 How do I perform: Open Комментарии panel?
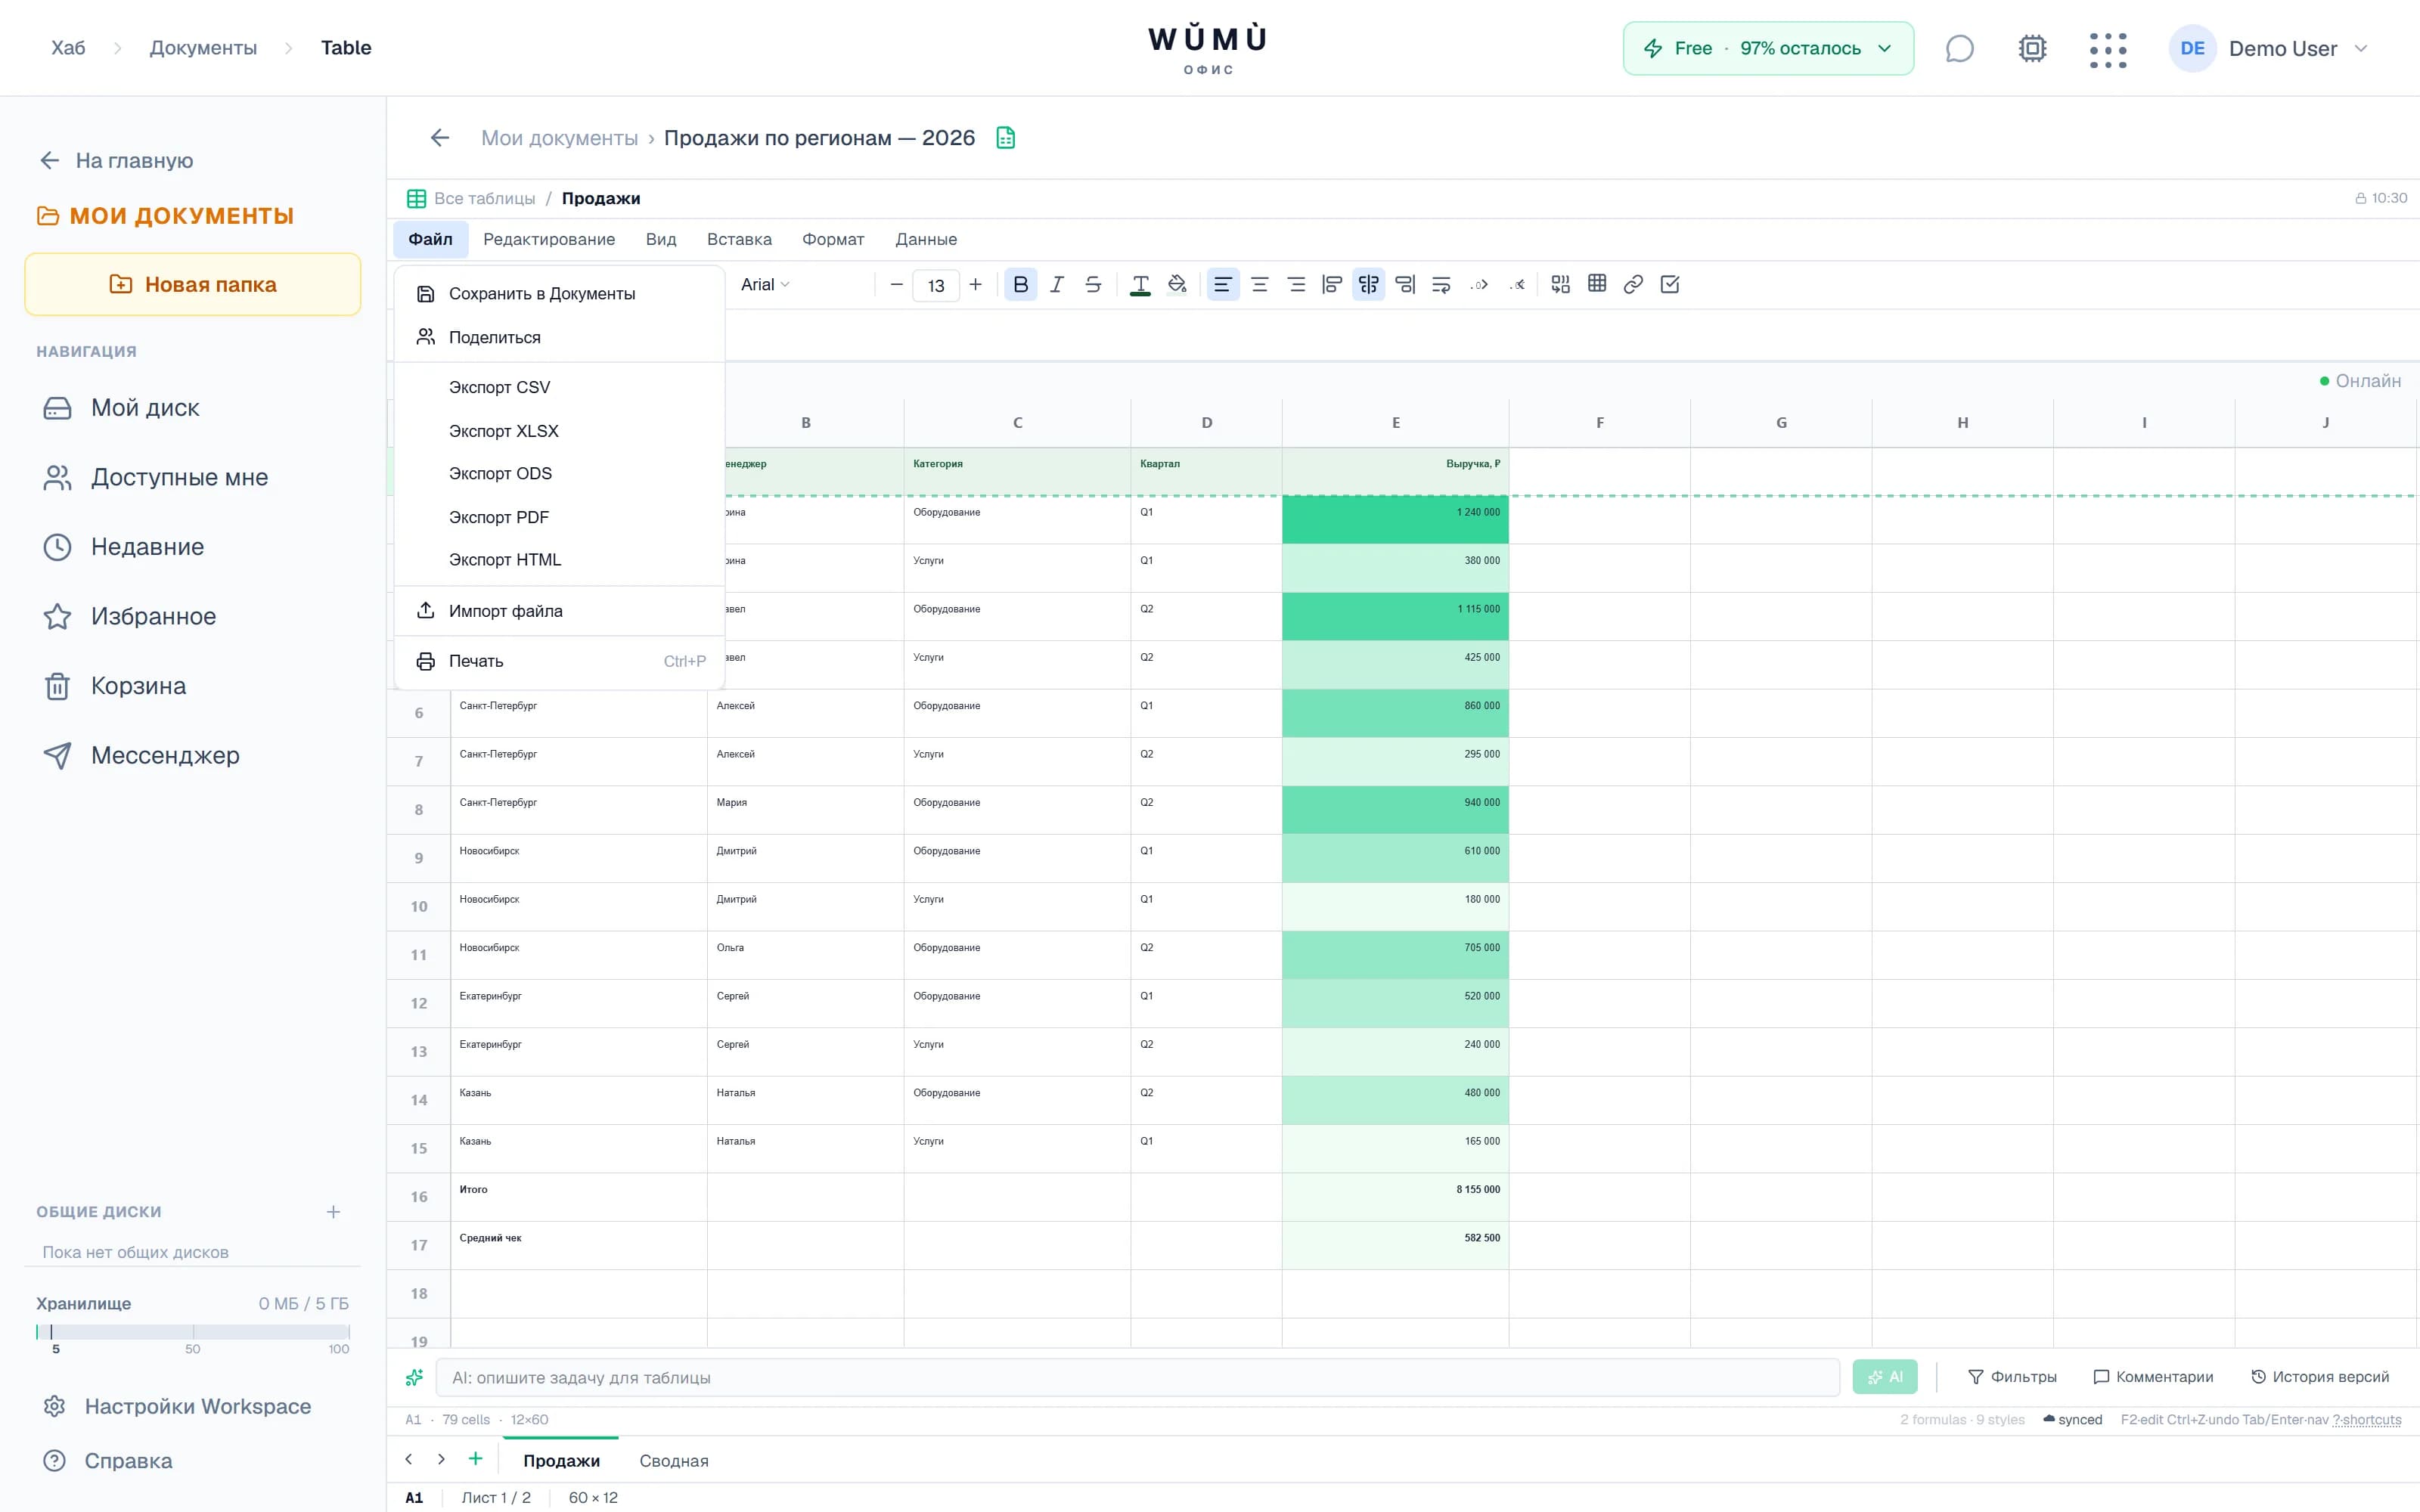2153,1377
